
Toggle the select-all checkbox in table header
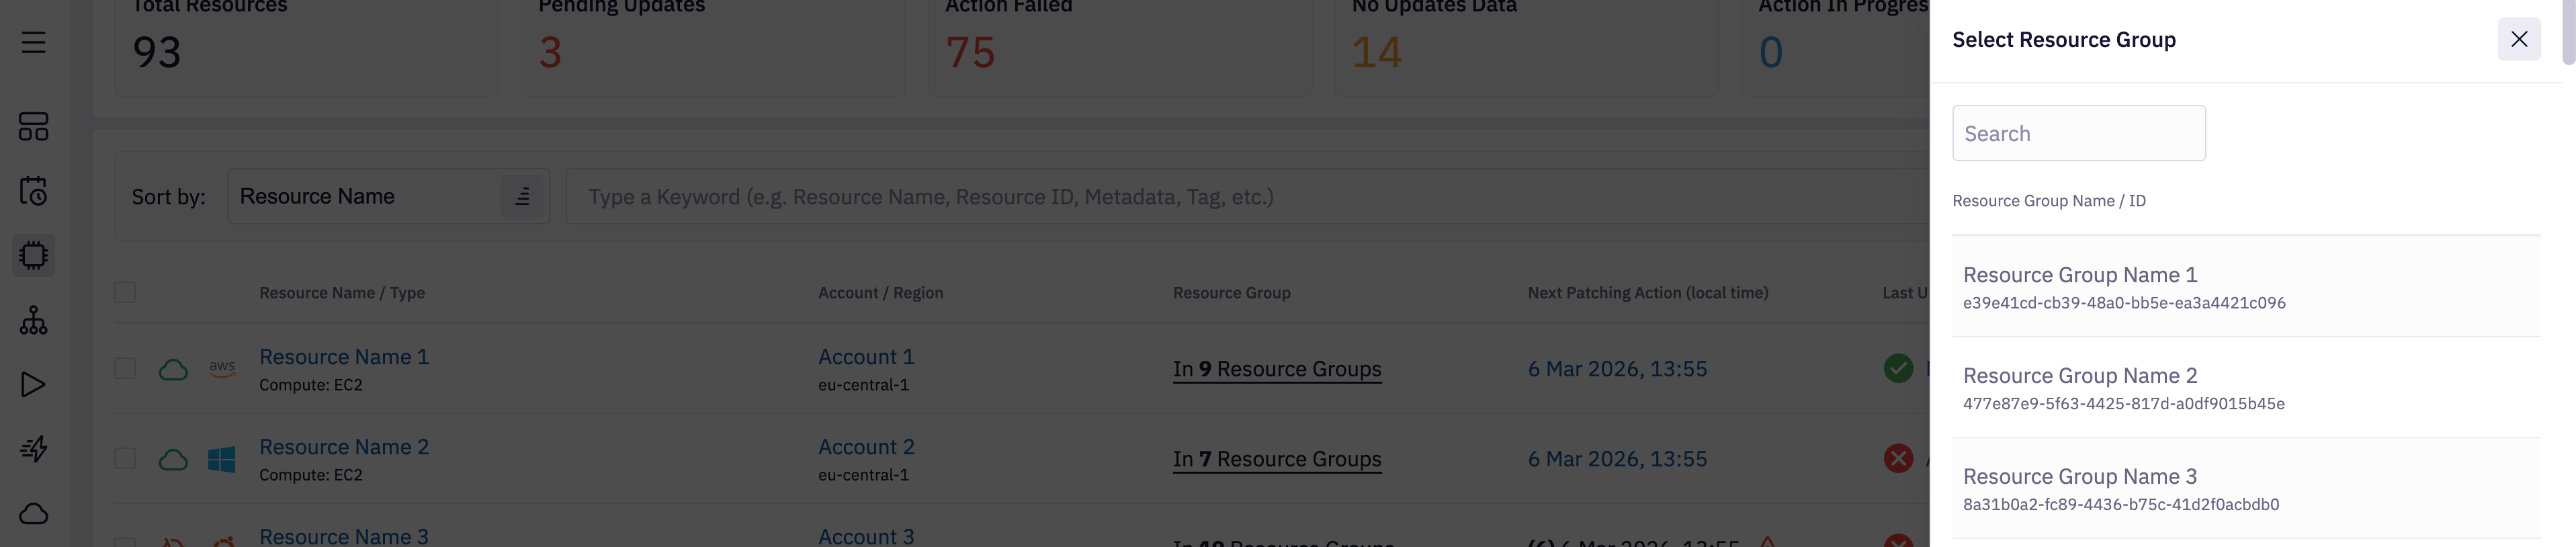(x=125, y=293)
